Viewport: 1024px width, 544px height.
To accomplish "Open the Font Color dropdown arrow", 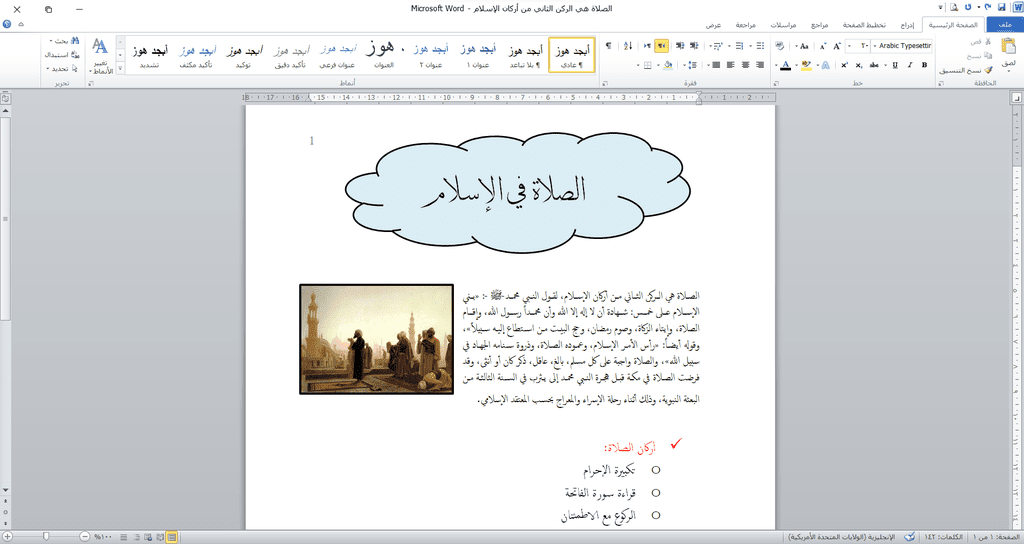I will (776, 65).
